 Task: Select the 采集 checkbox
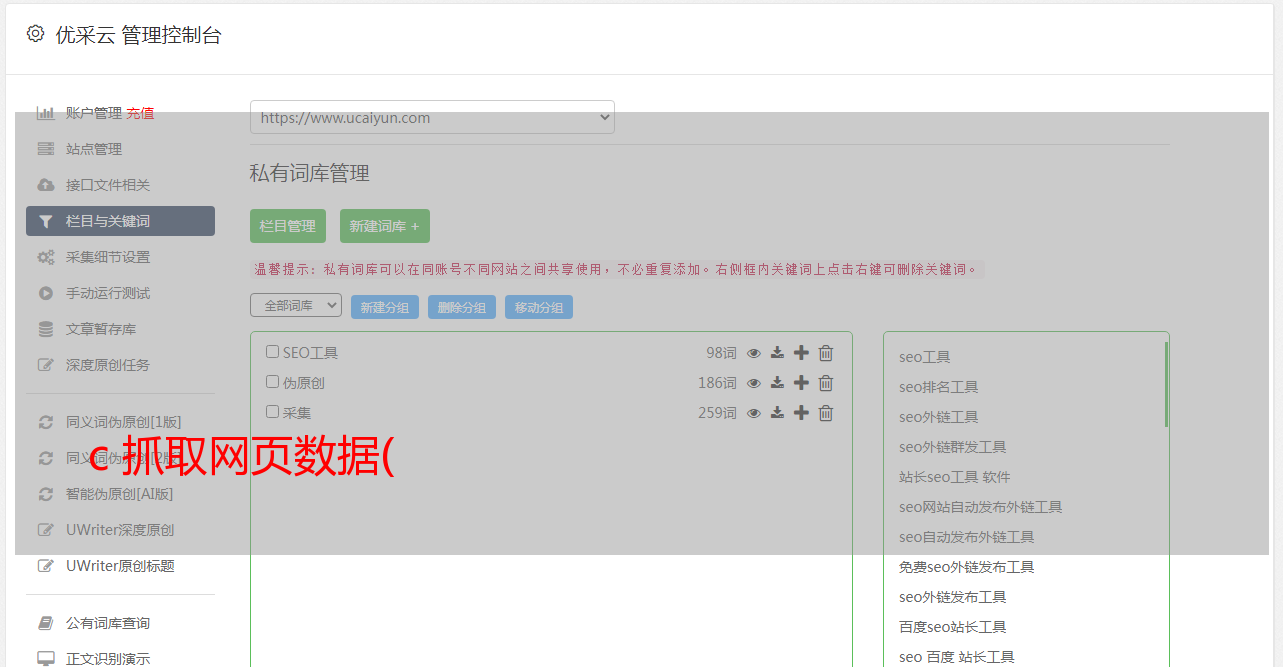272,412
